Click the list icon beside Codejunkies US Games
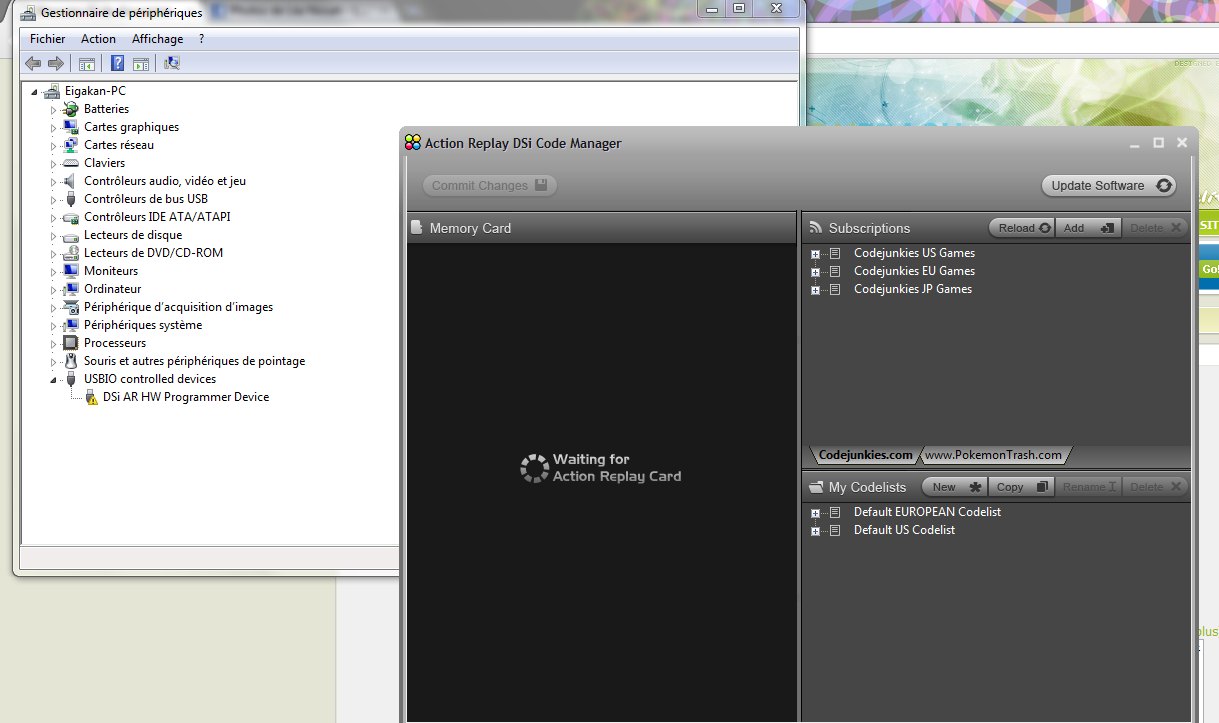The image size is (1219, 723). [835, 253]
